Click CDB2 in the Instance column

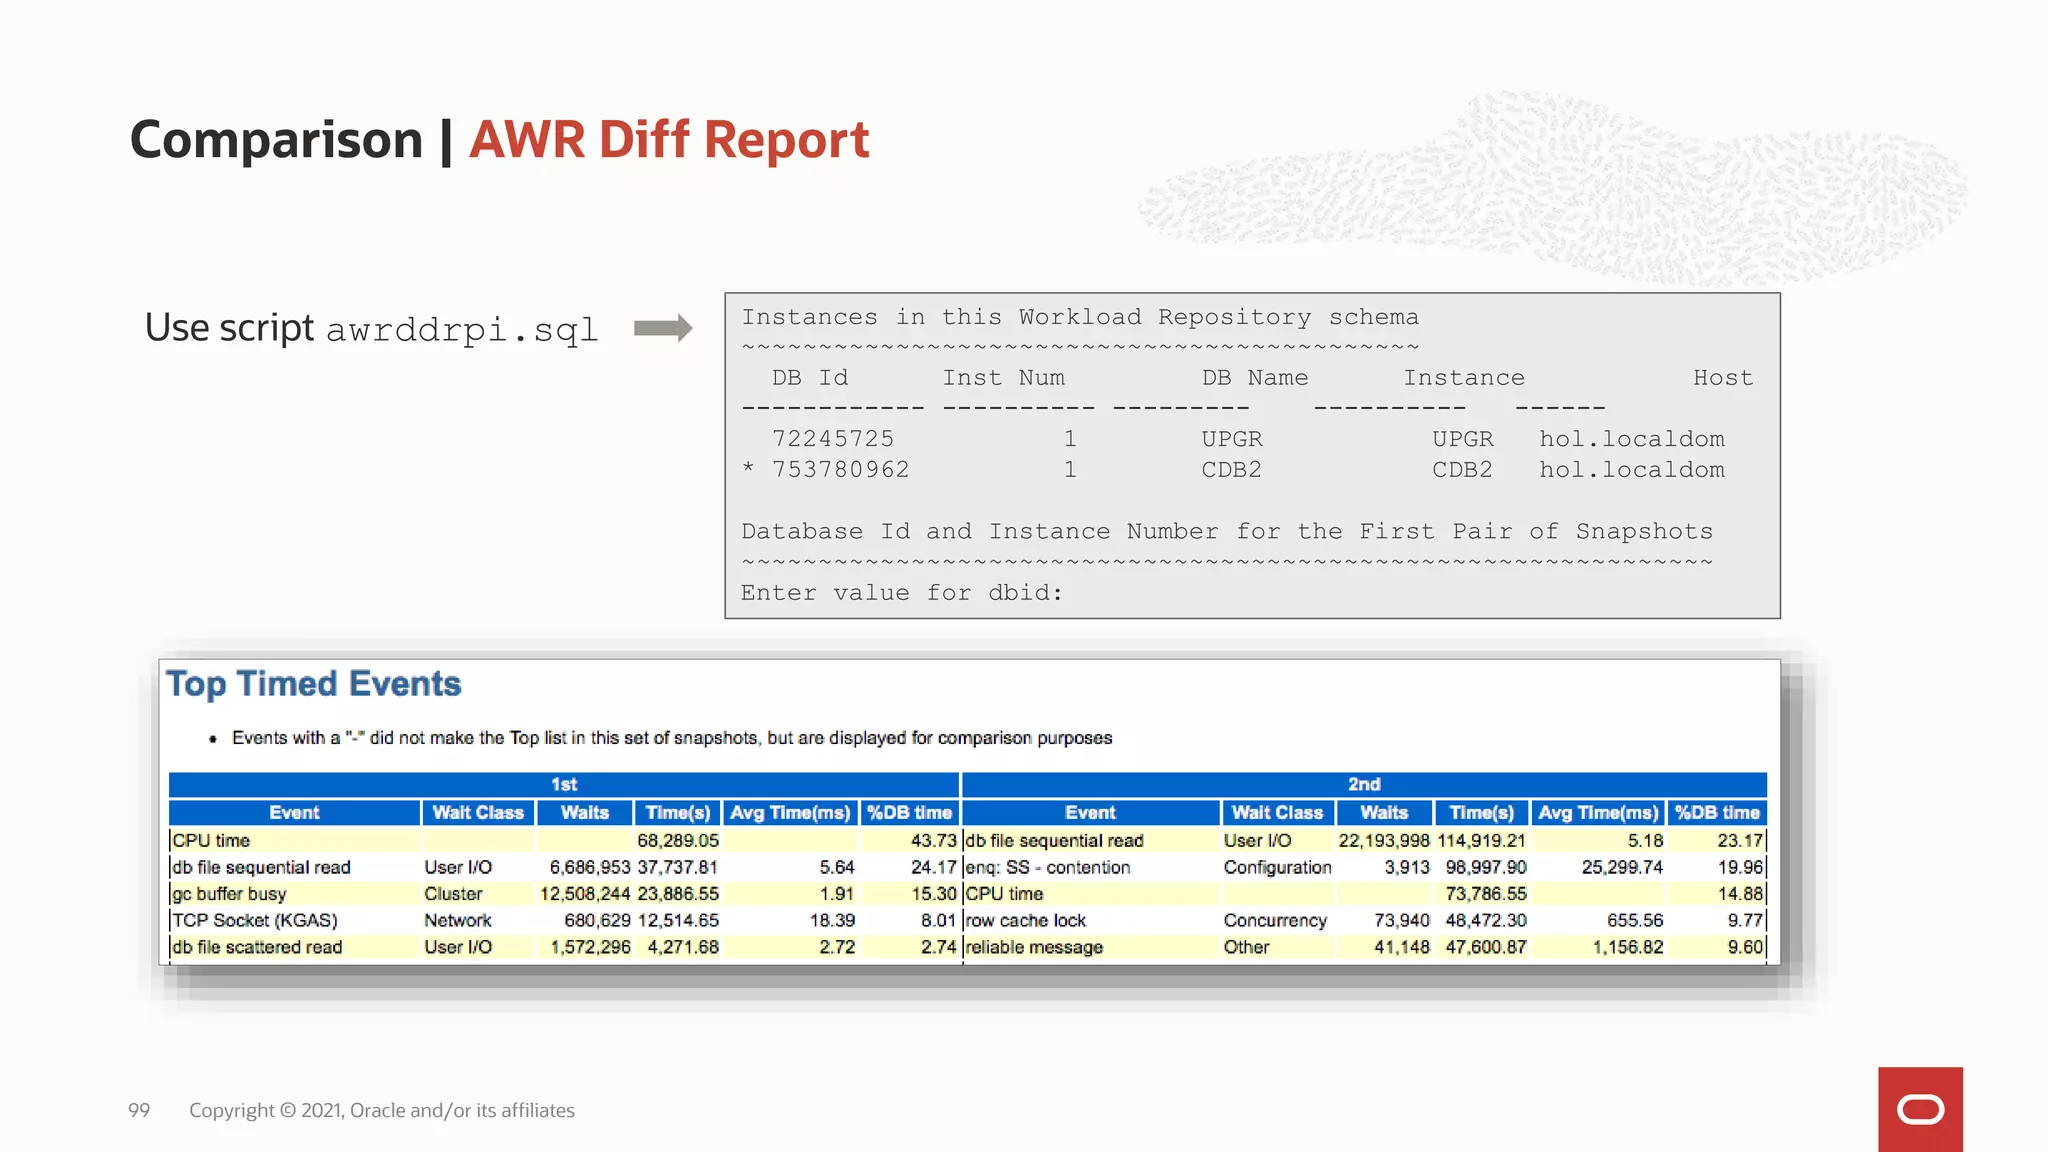(x=1462, y=470)
